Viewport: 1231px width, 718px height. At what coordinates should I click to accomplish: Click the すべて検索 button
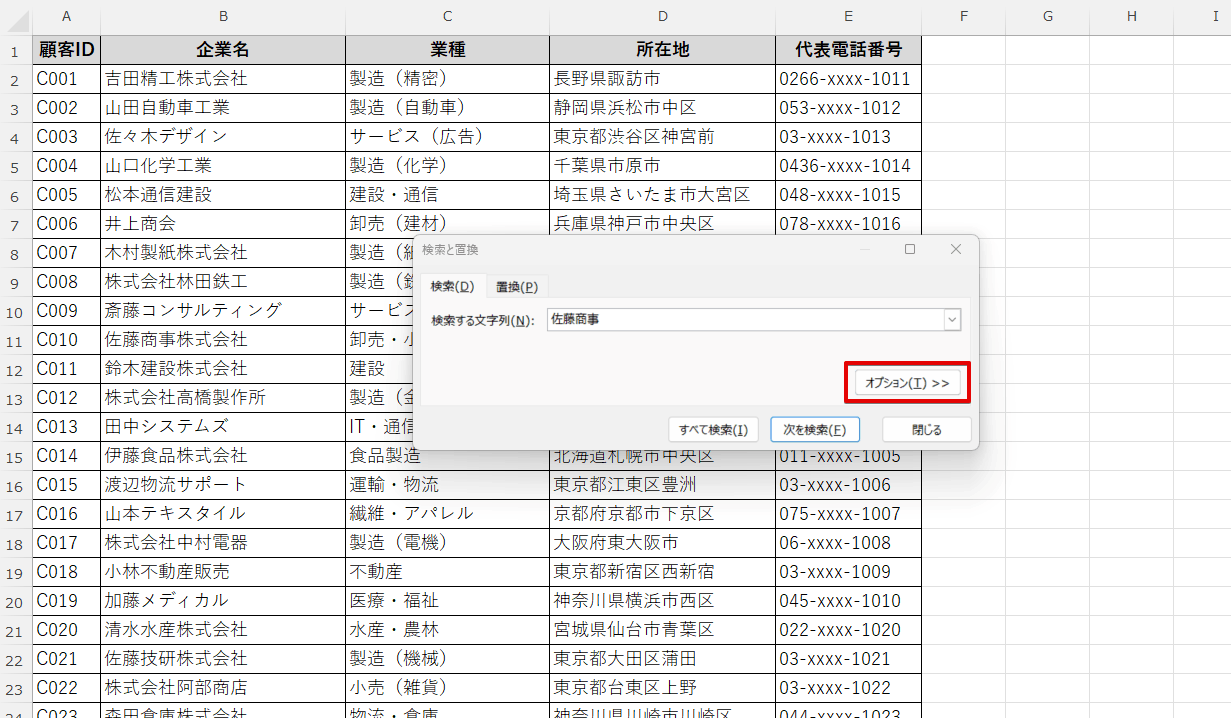click(713, 430)
